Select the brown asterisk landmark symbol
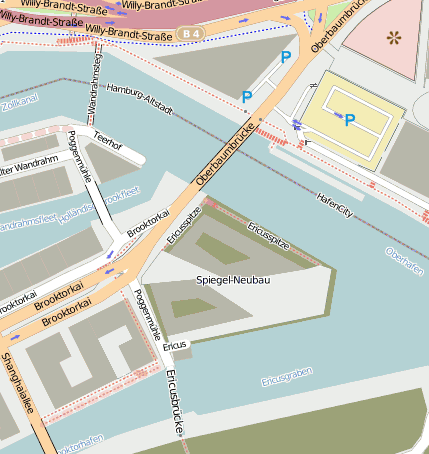 pos(394,38)
